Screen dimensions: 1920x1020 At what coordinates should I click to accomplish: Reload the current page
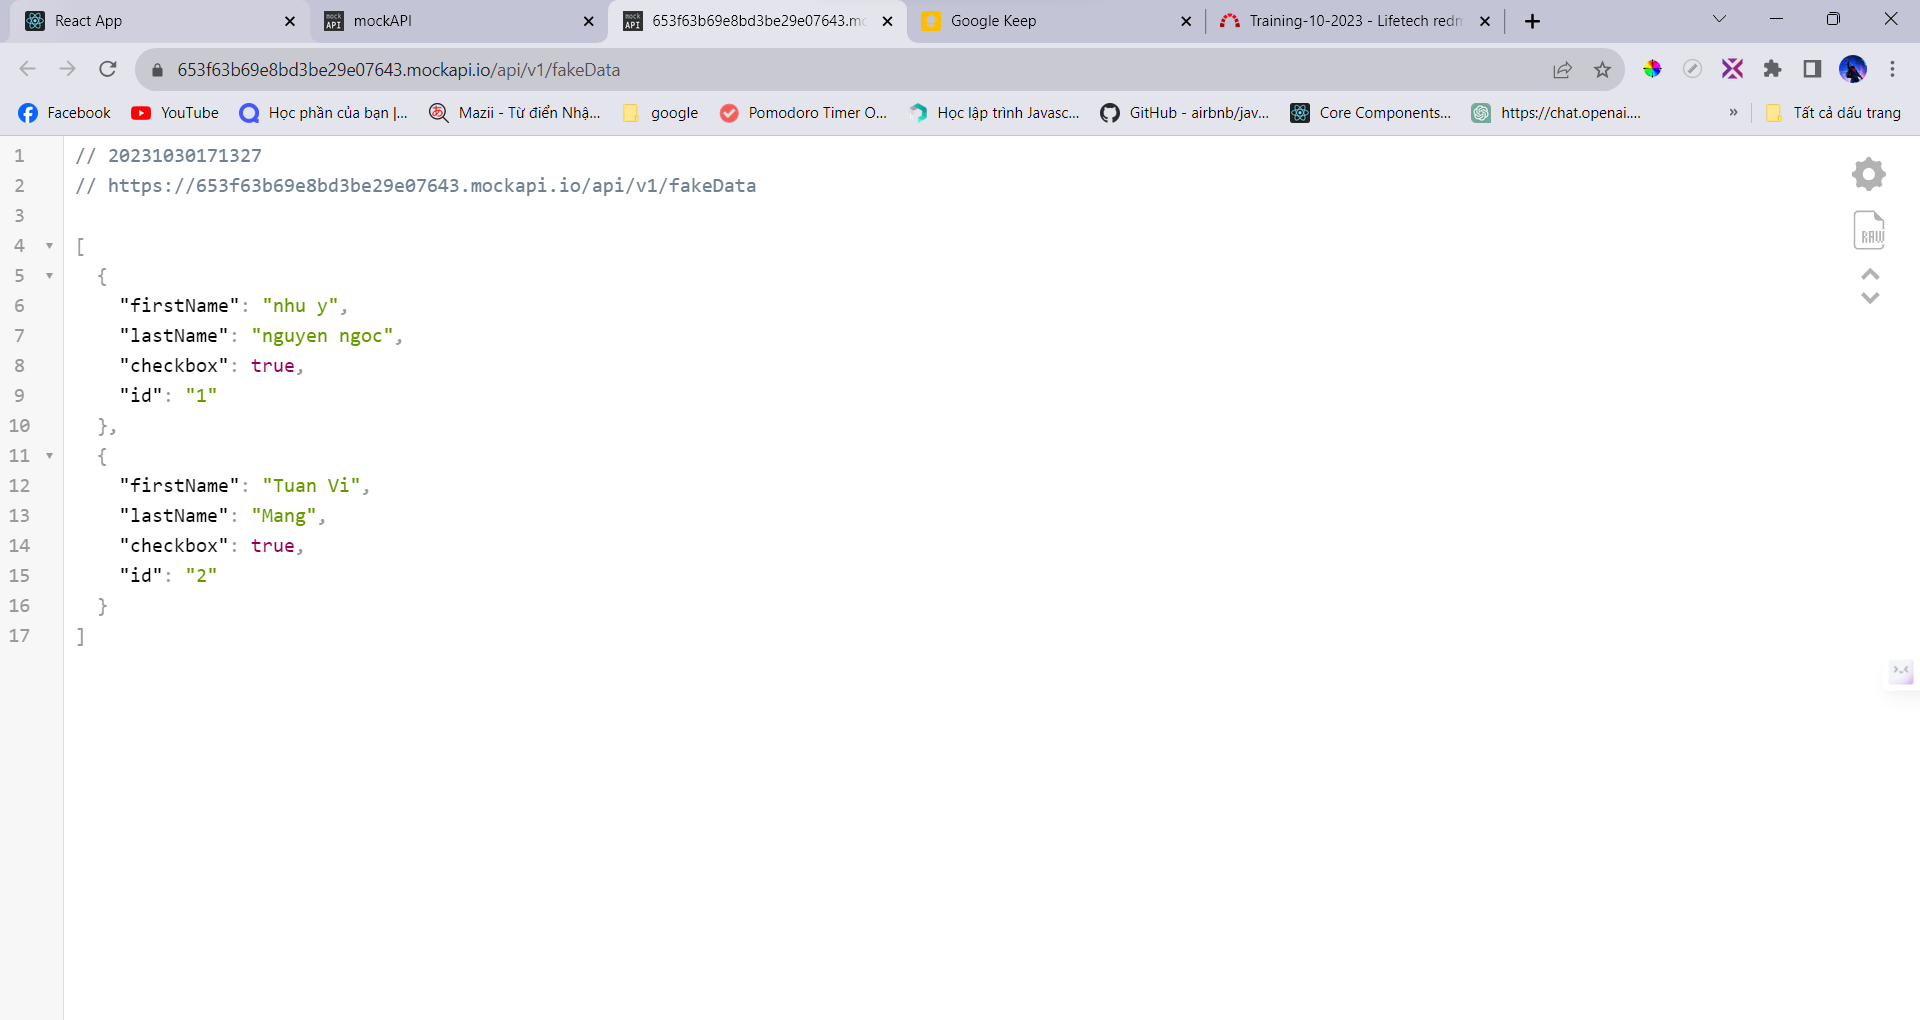point(108,69)
